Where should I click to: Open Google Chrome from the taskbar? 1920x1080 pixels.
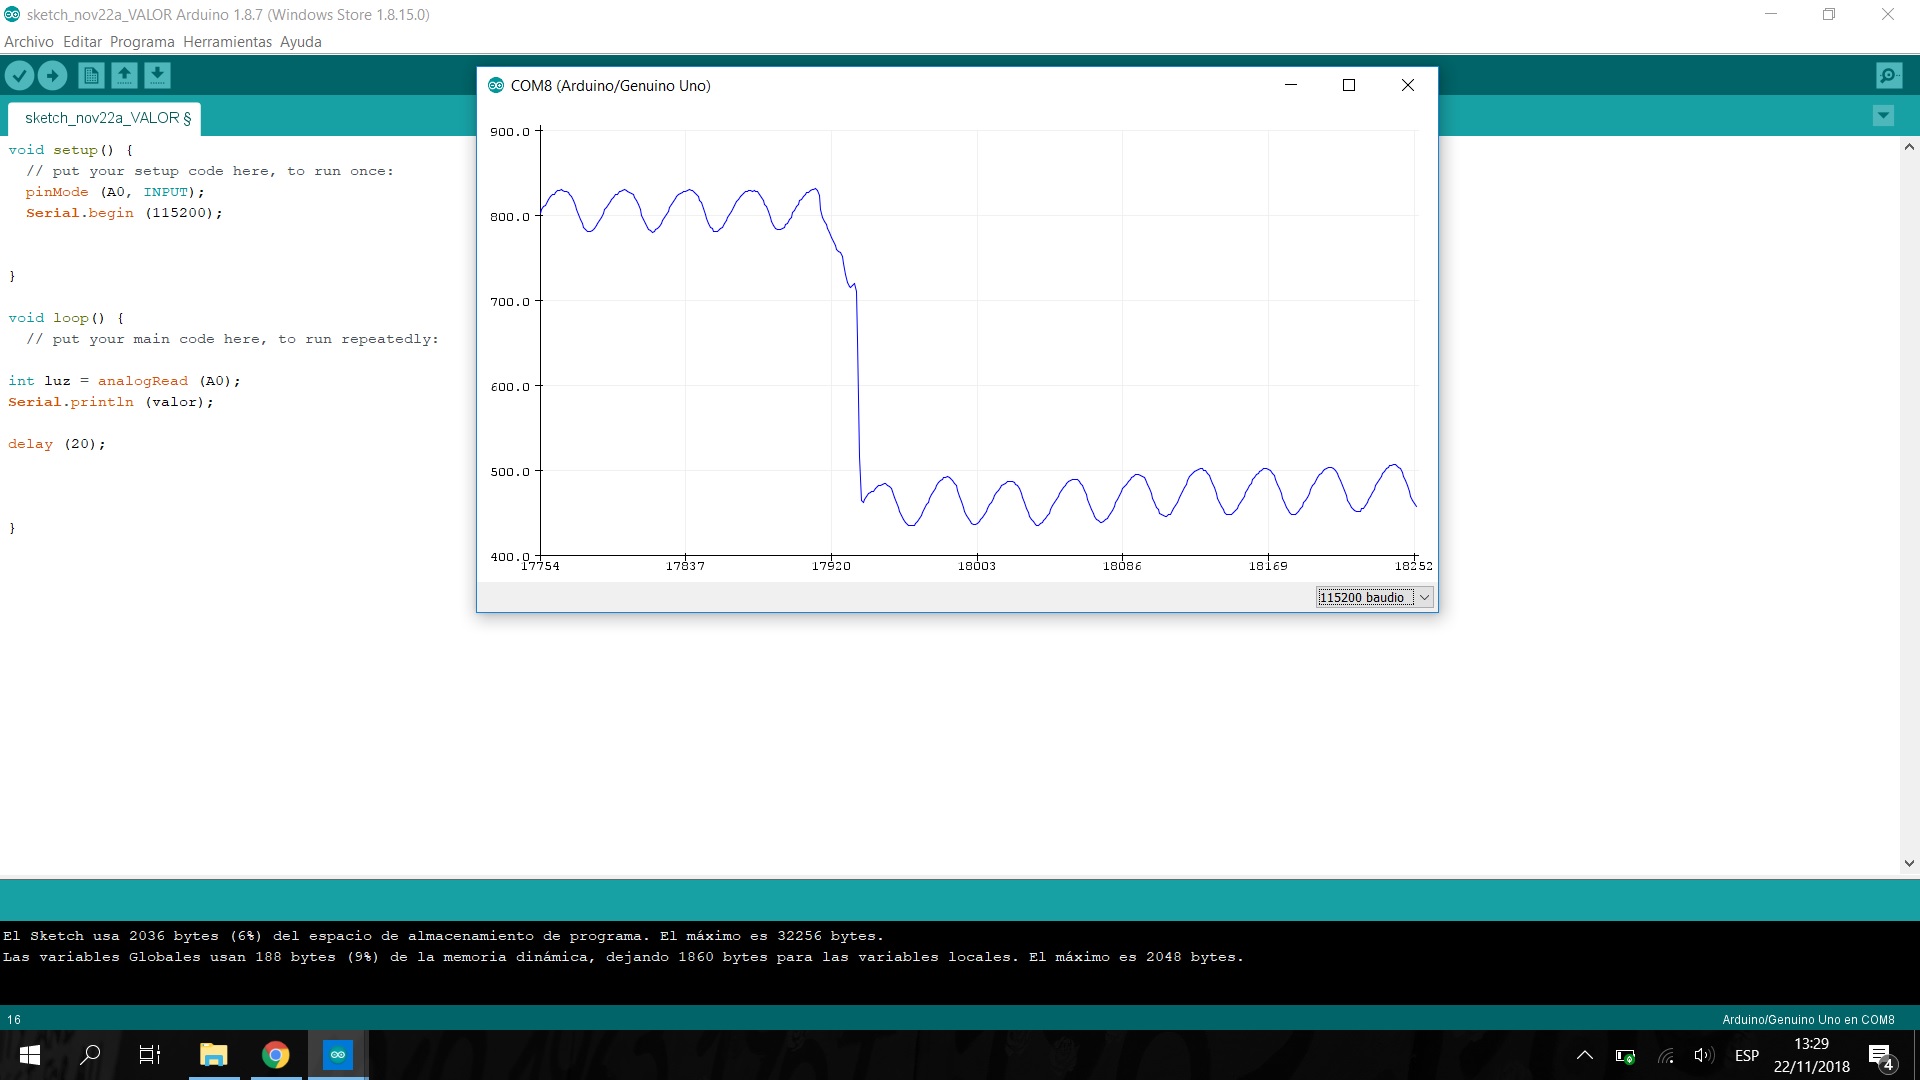(x=276, y=1055)
